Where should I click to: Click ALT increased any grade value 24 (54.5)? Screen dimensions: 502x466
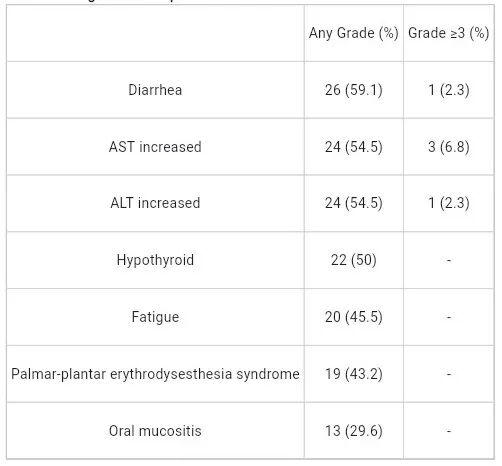pyautogui.click(x=354, y=203)
